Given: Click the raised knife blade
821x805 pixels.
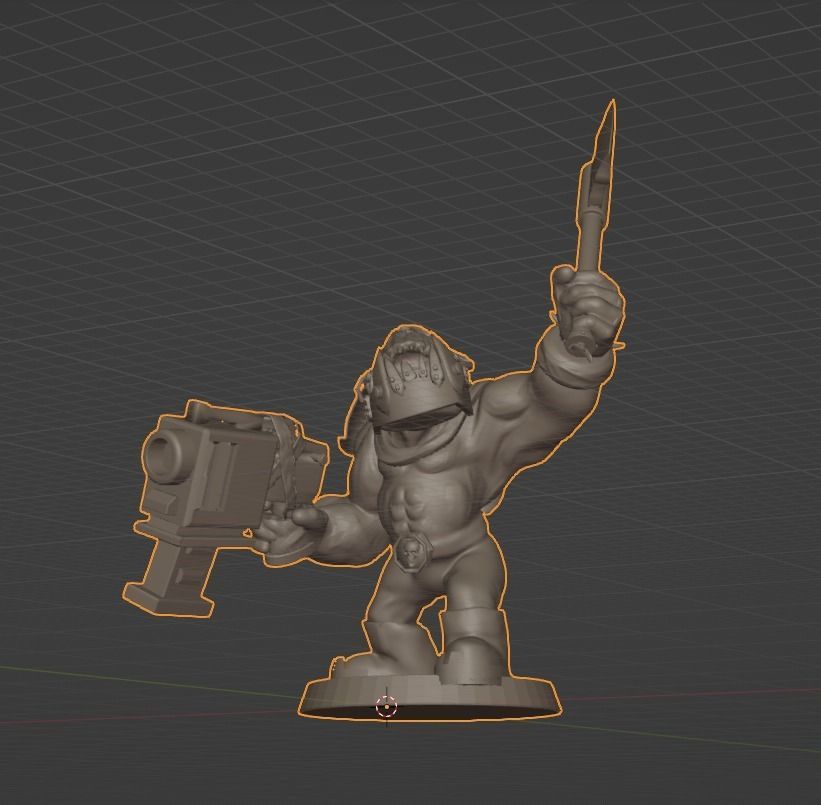Looking at the screenshot, I should 602,157.
